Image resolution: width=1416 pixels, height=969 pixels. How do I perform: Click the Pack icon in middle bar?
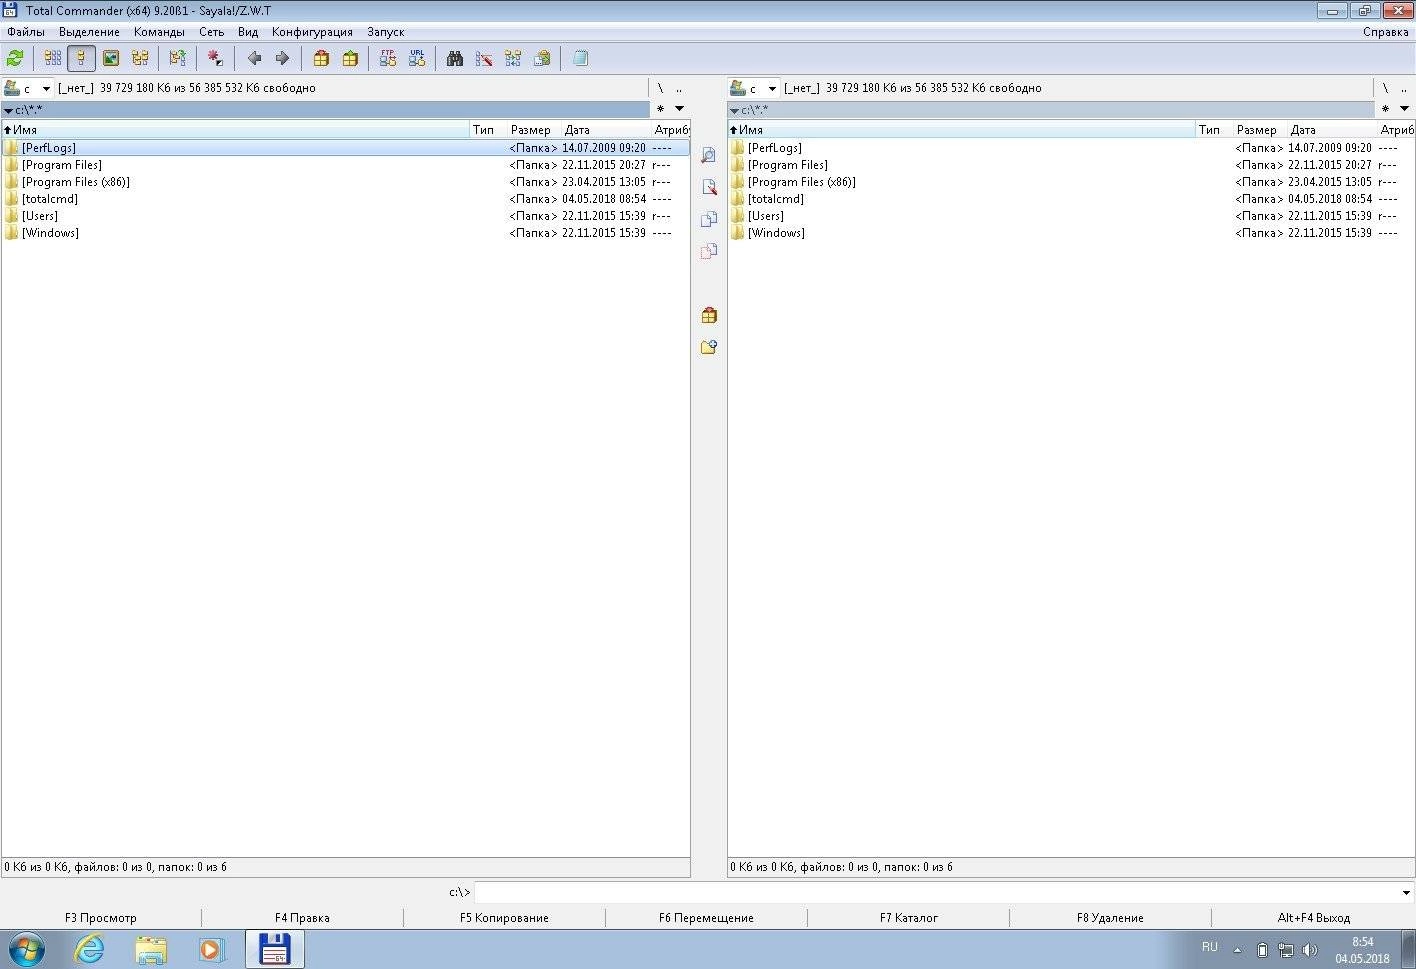709,315
